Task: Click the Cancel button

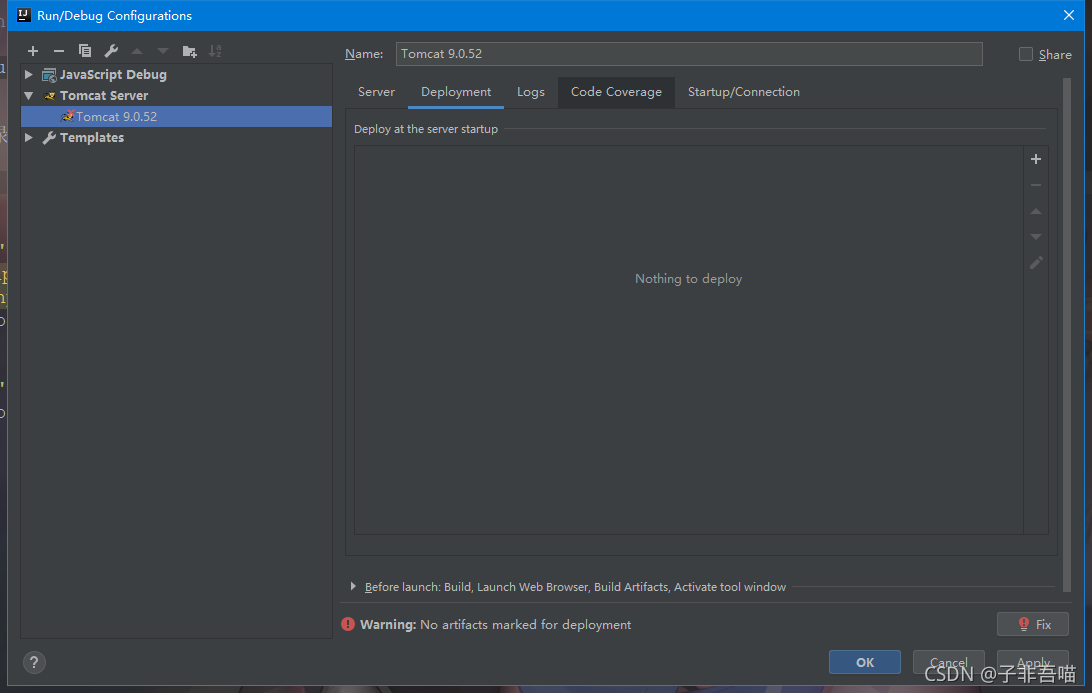Action: 949,662
